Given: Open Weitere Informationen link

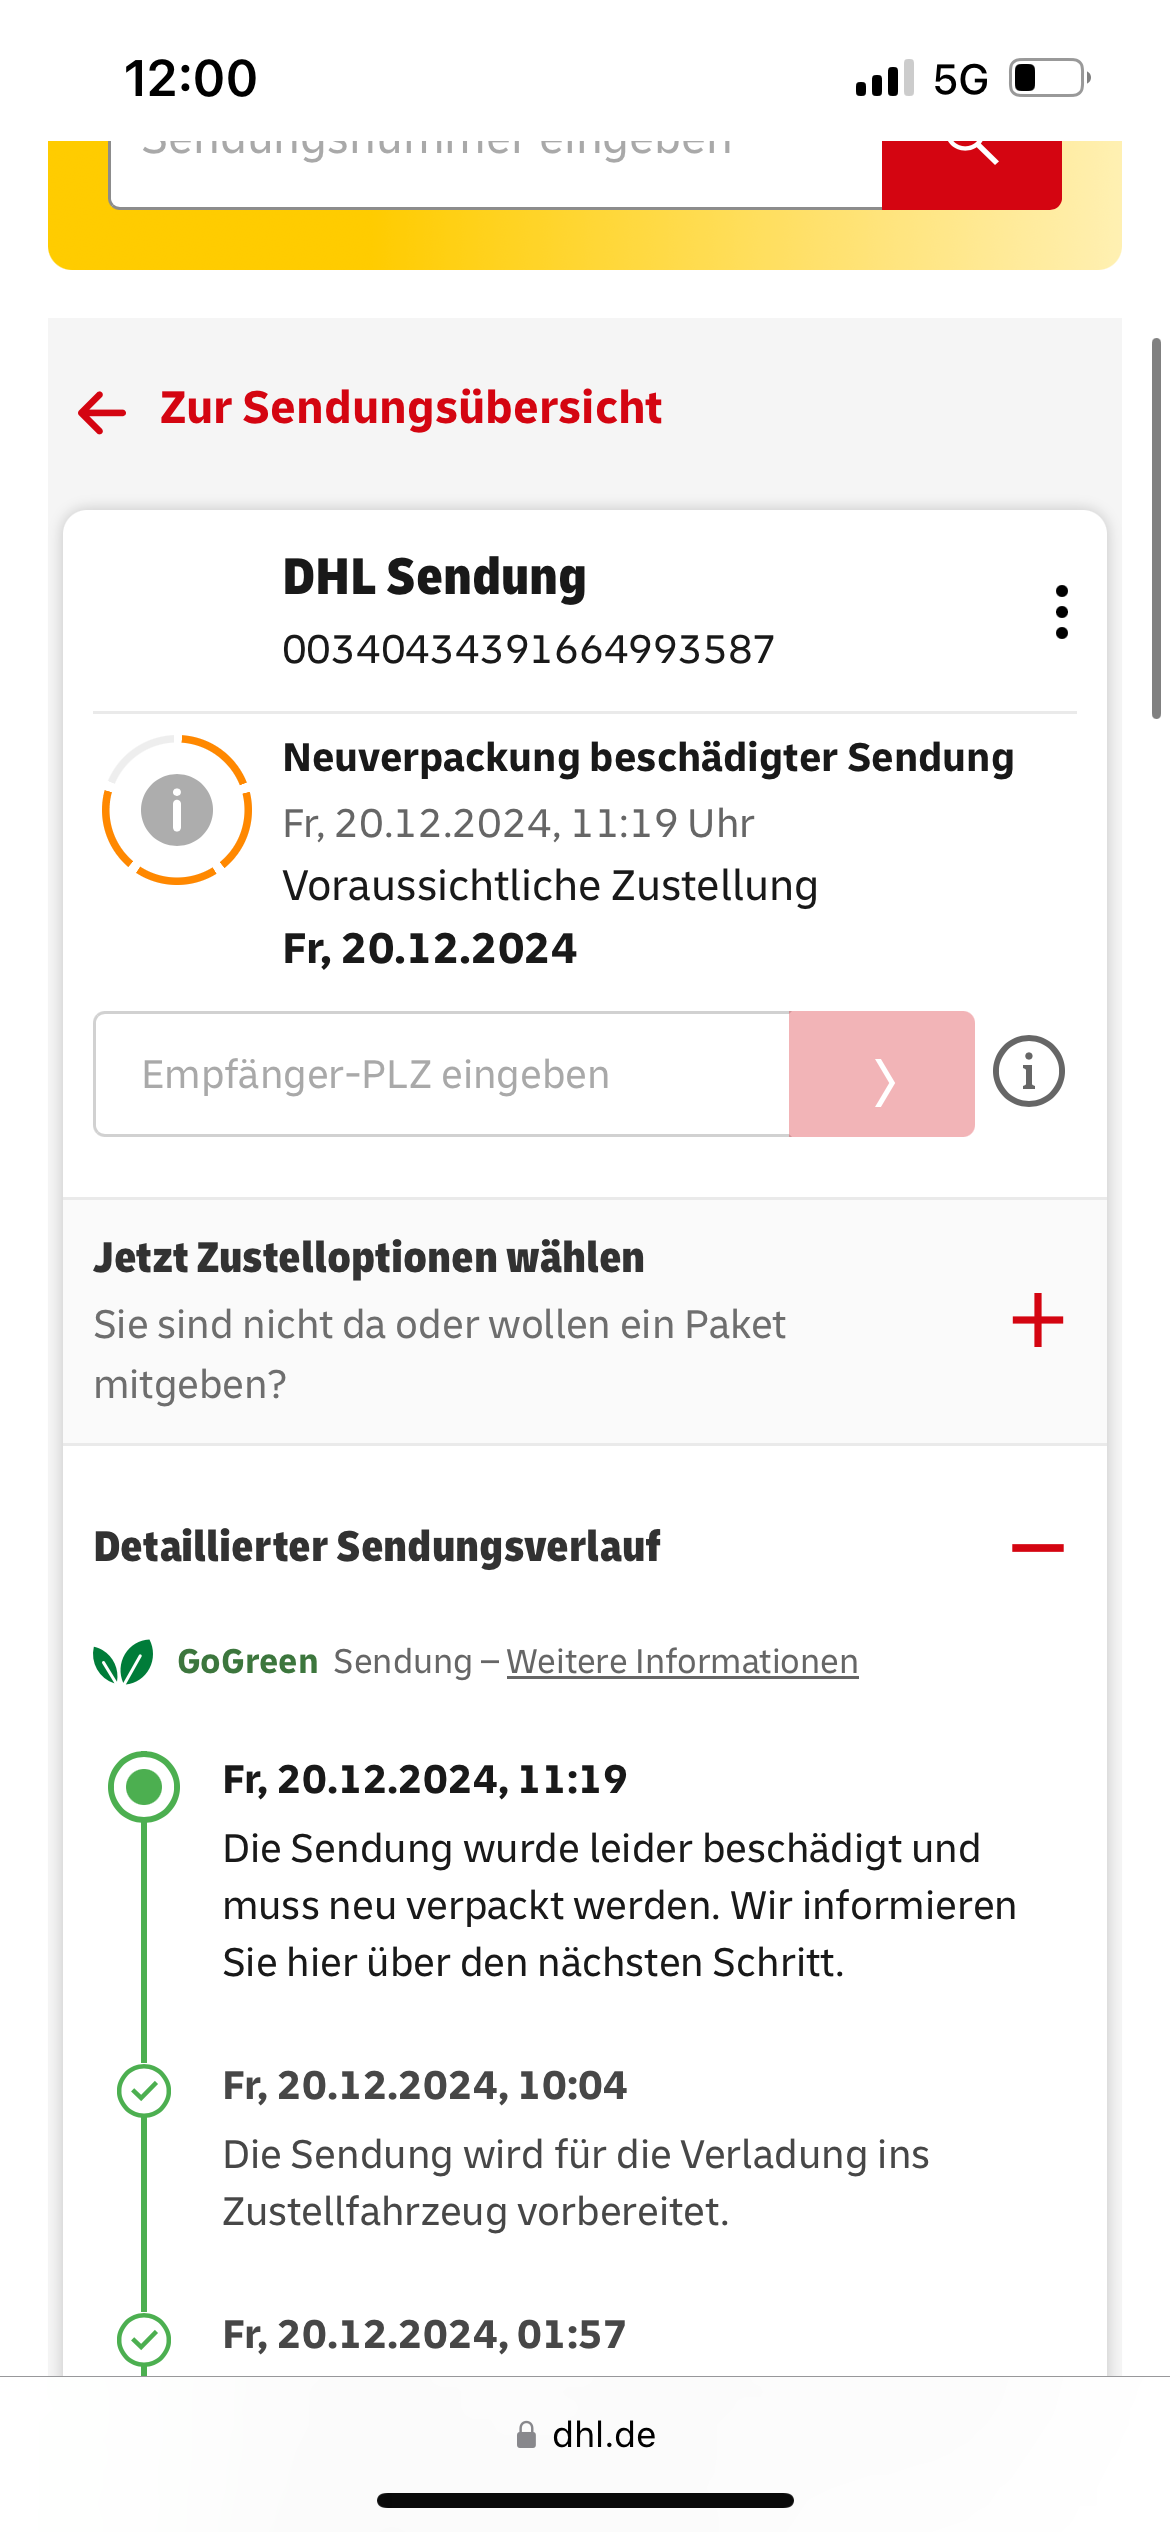Looking at the screenshot, I should [682, 1662].
